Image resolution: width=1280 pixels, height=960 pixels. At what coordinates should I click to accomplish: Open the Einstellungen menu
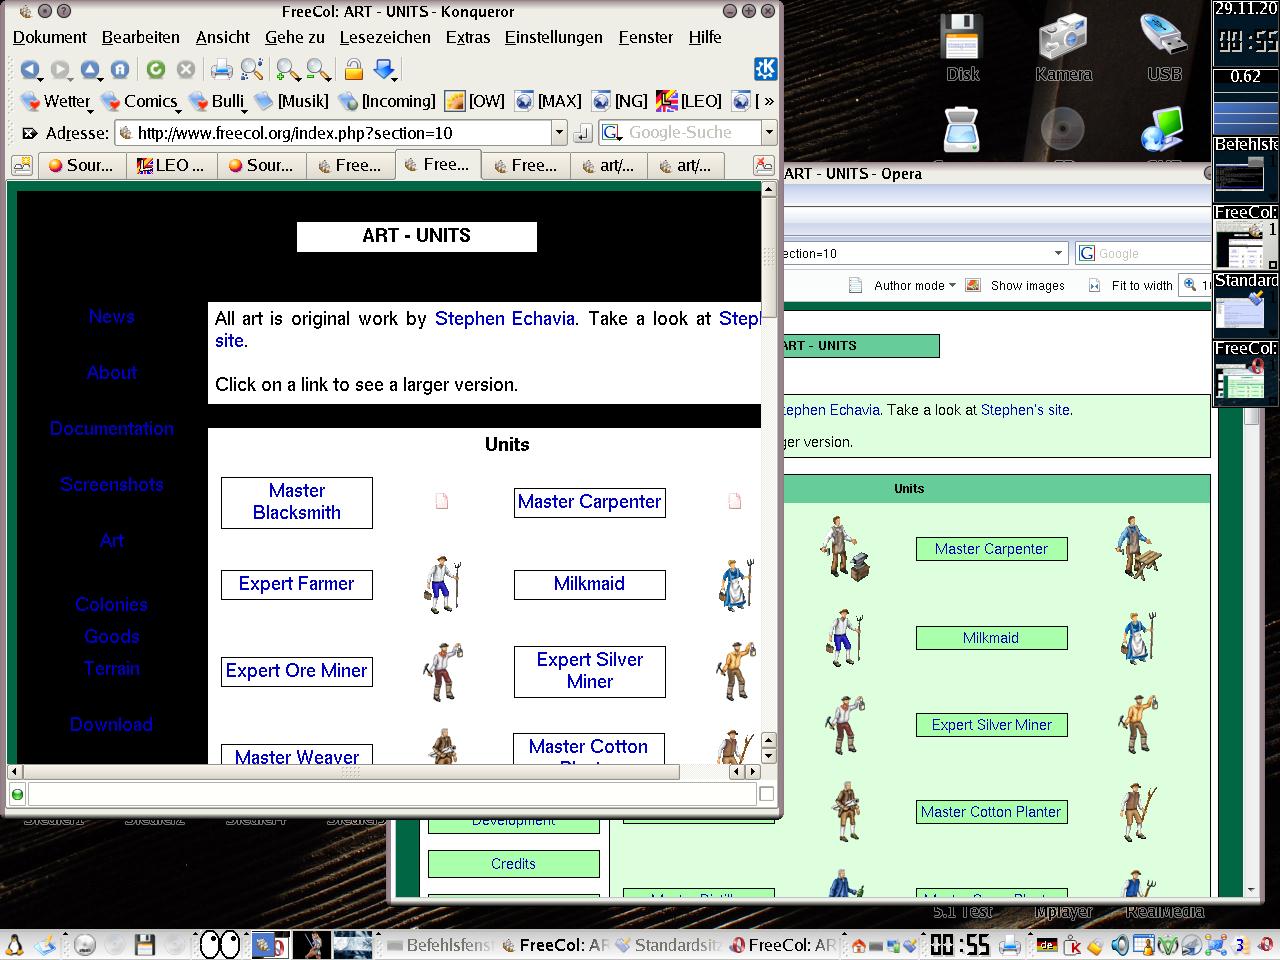tap(553, 37)
